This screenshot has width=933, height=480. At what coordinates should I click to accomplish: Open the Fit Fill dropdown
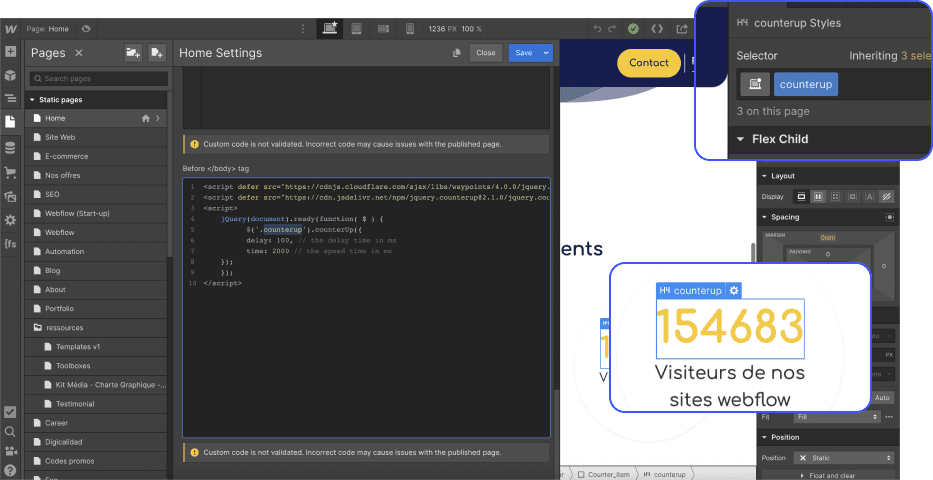838,417
